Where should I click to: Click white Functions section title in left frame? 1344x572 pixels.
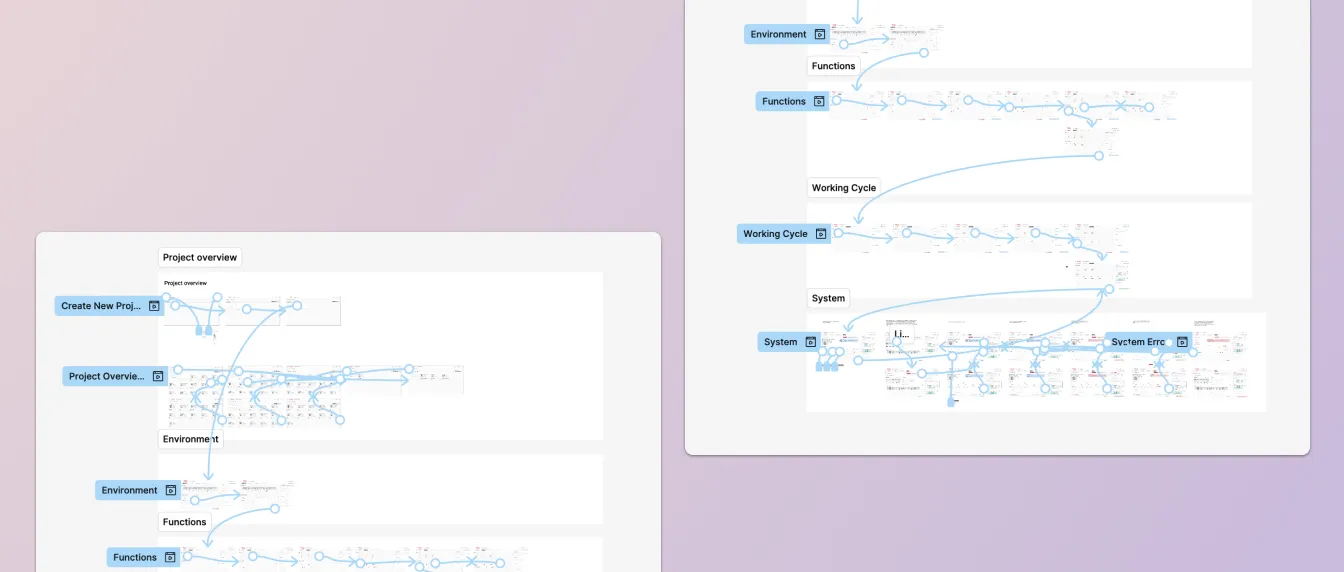tap(185, 522)
